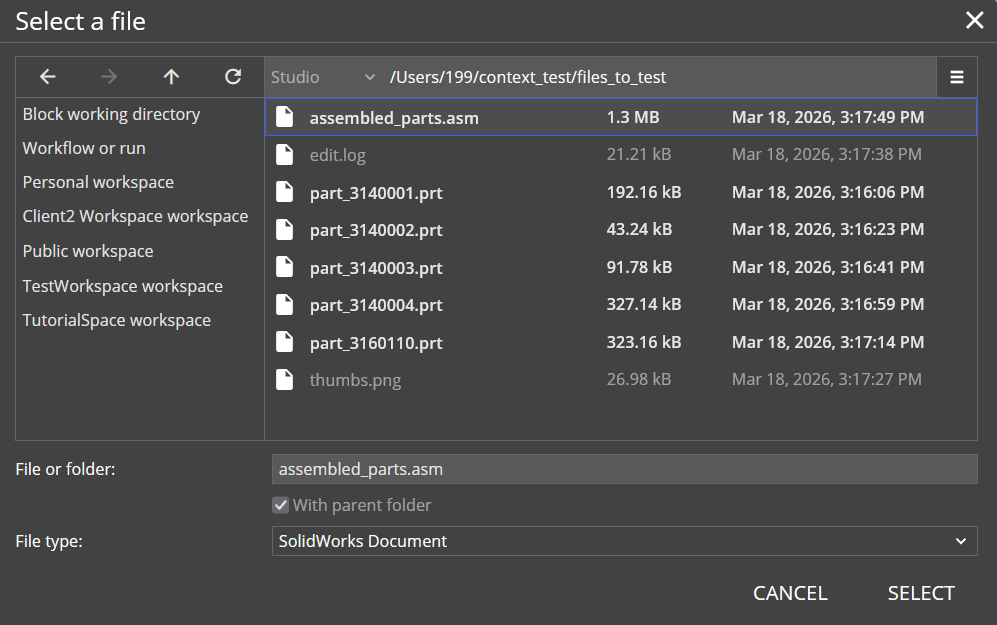The image size is (997, 625).
Task: Choose TutorialSpace workspace from sidebar
Action: tap(116, 320)
